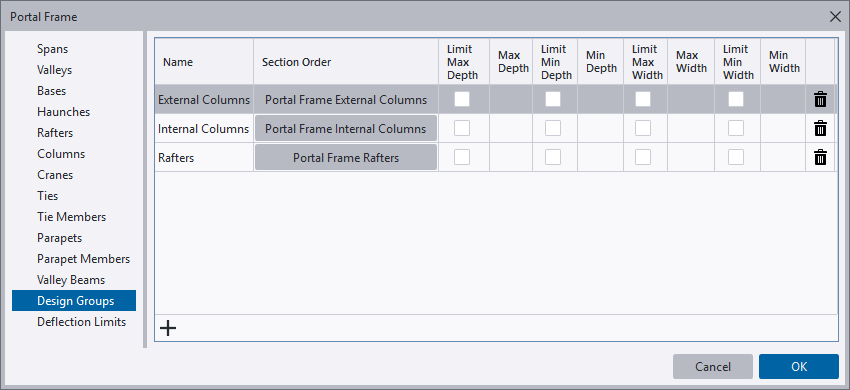Screen dimensions: 850x390
Task: Click the Max Width column header
Action: point(691,62)
